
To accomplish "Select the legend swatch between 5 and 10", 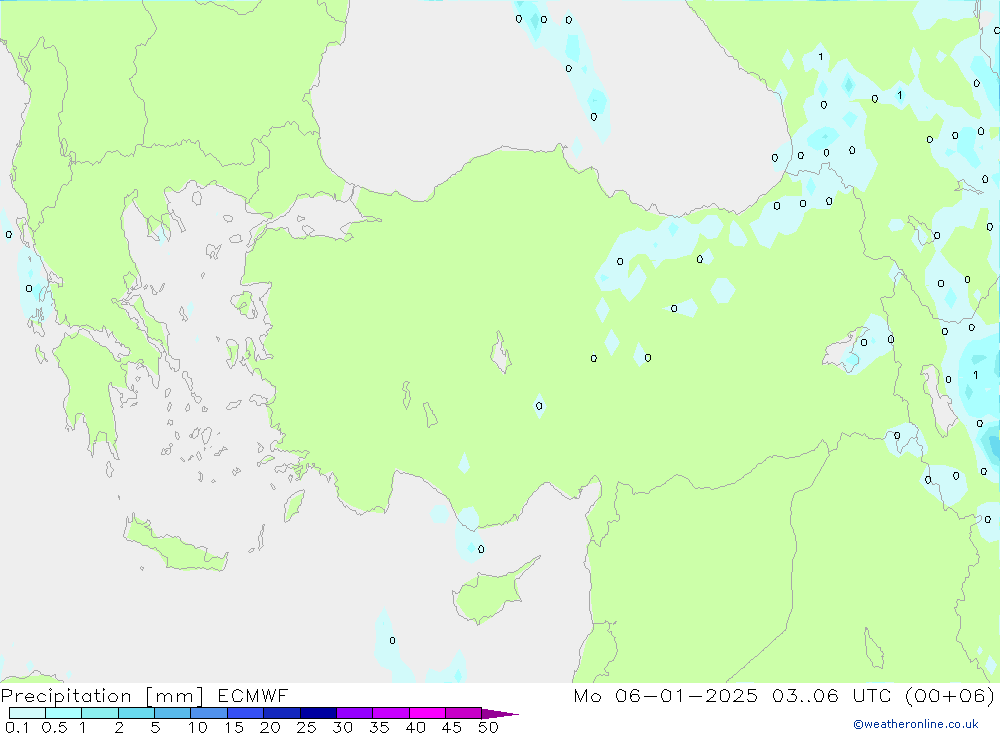I will point(173,713).
